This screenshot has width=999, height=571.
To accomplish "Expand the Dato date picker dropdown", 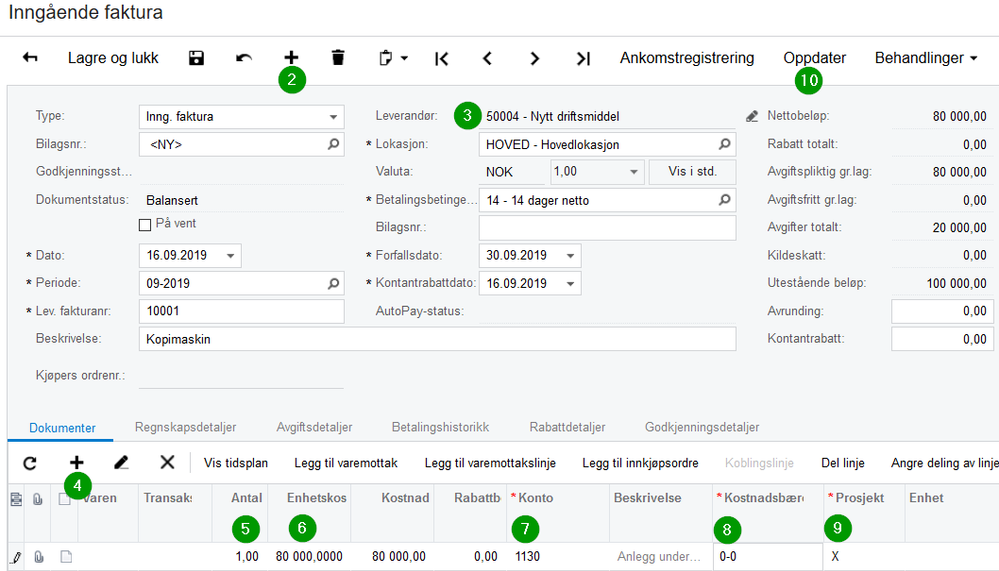I will click(x=231, y=256).
